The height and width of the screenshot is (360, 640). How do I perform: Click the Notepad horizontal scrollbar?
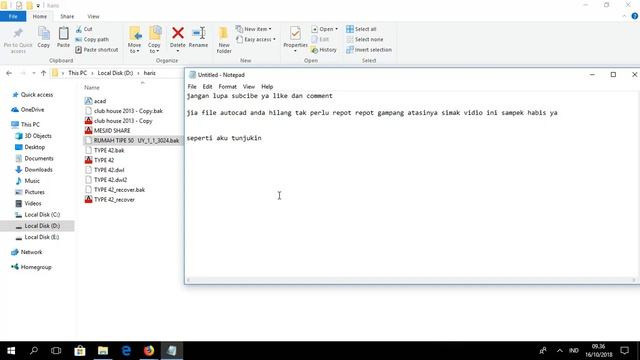pos(411,280)
